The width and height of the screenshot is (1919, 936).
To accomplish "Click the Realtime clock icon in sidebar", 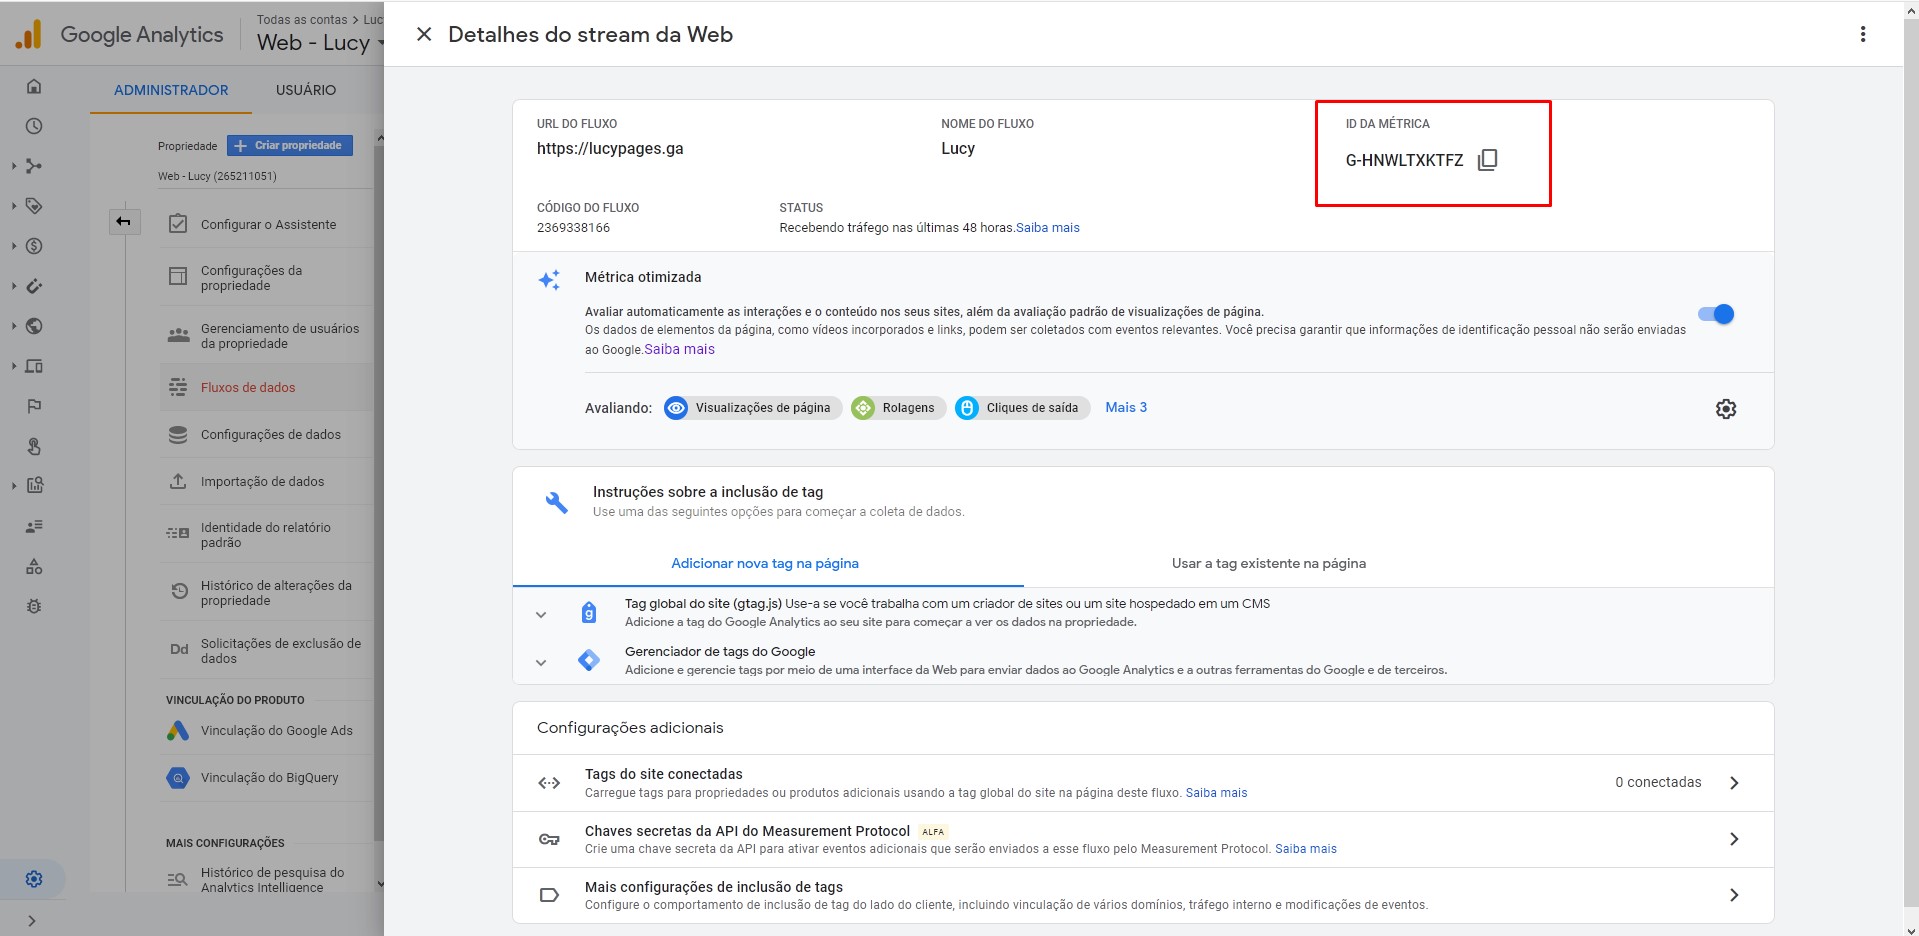I will click(34, 126).
